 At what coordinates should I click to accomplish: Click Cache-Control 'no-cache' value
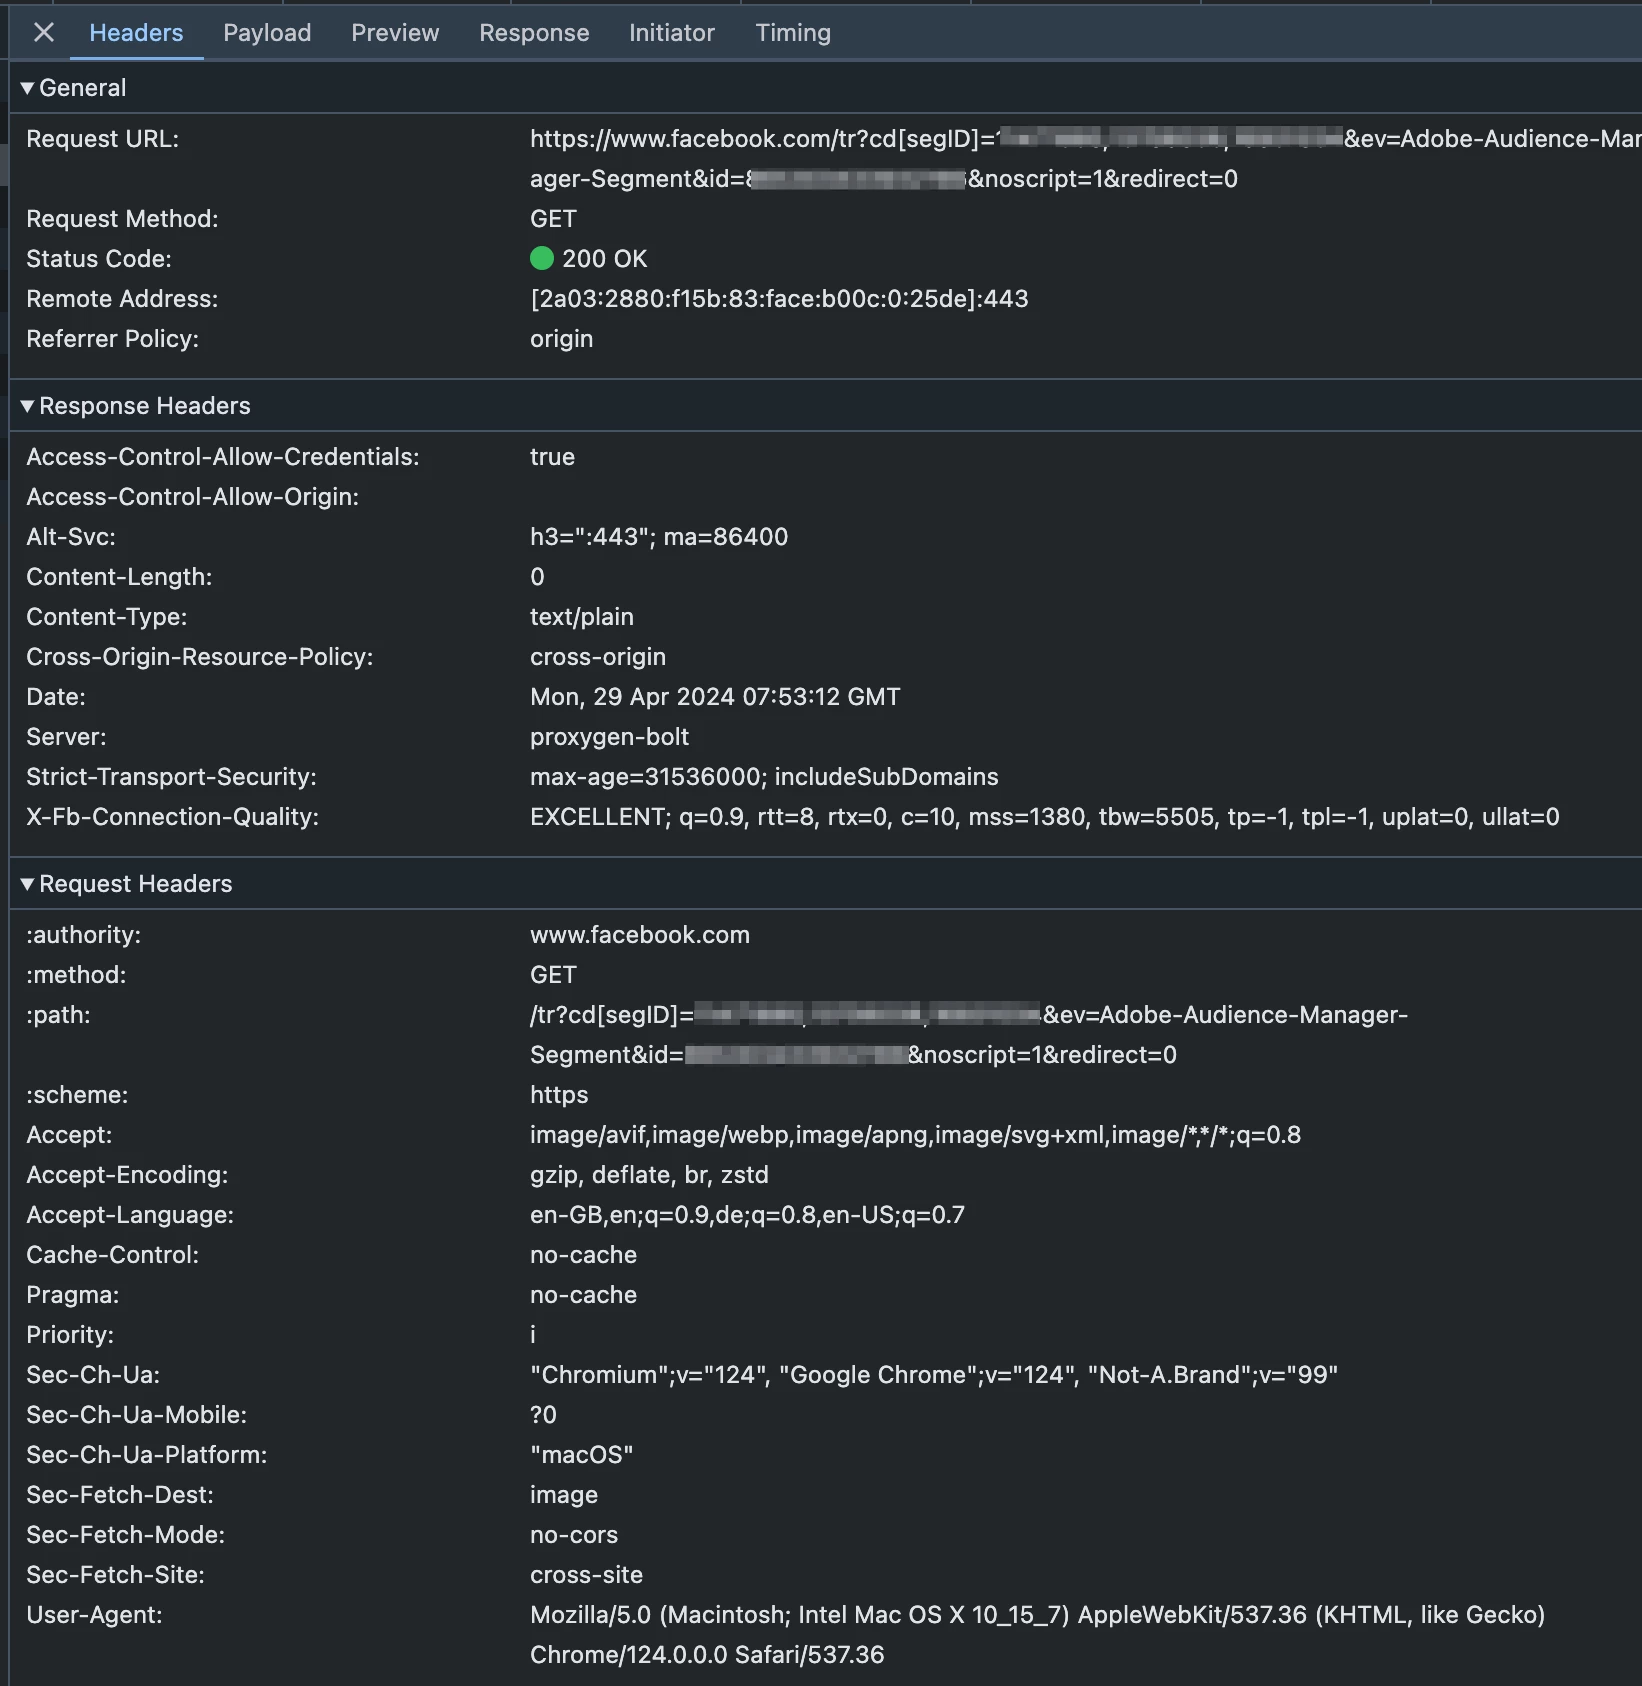tap(583, 1255)
